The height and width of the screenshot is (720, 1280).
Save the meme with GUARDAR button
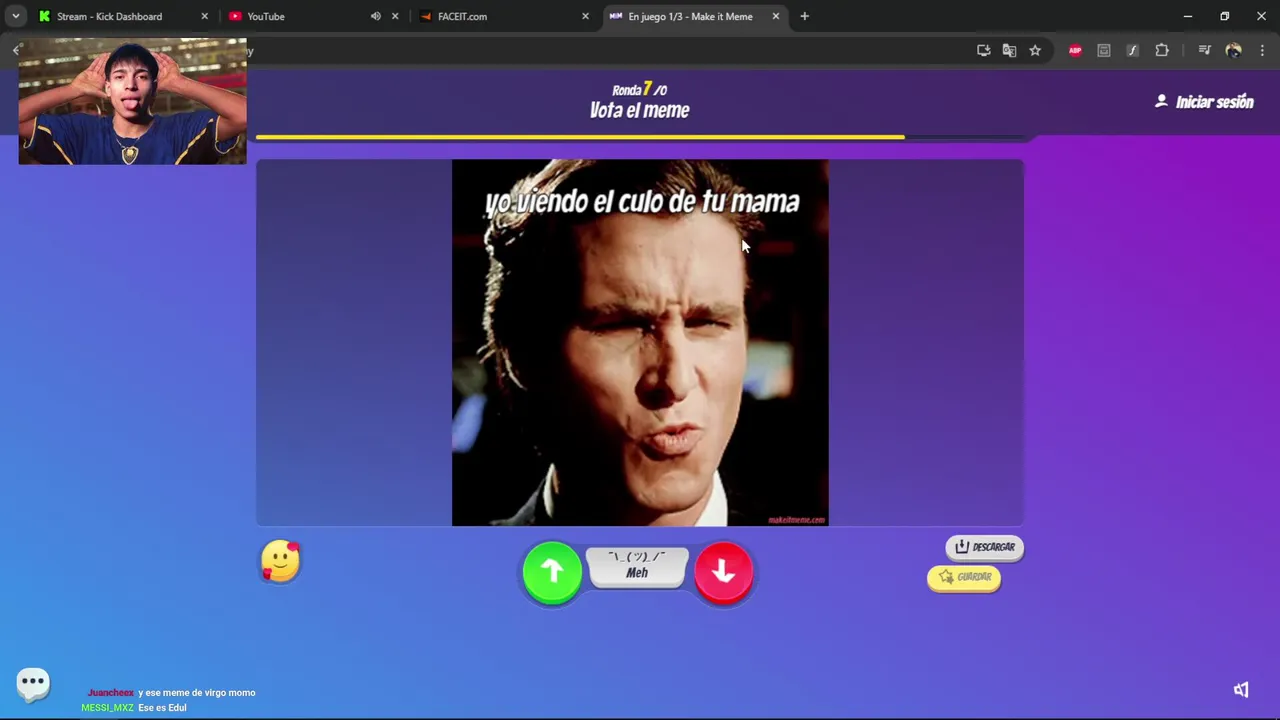[964, 577]
